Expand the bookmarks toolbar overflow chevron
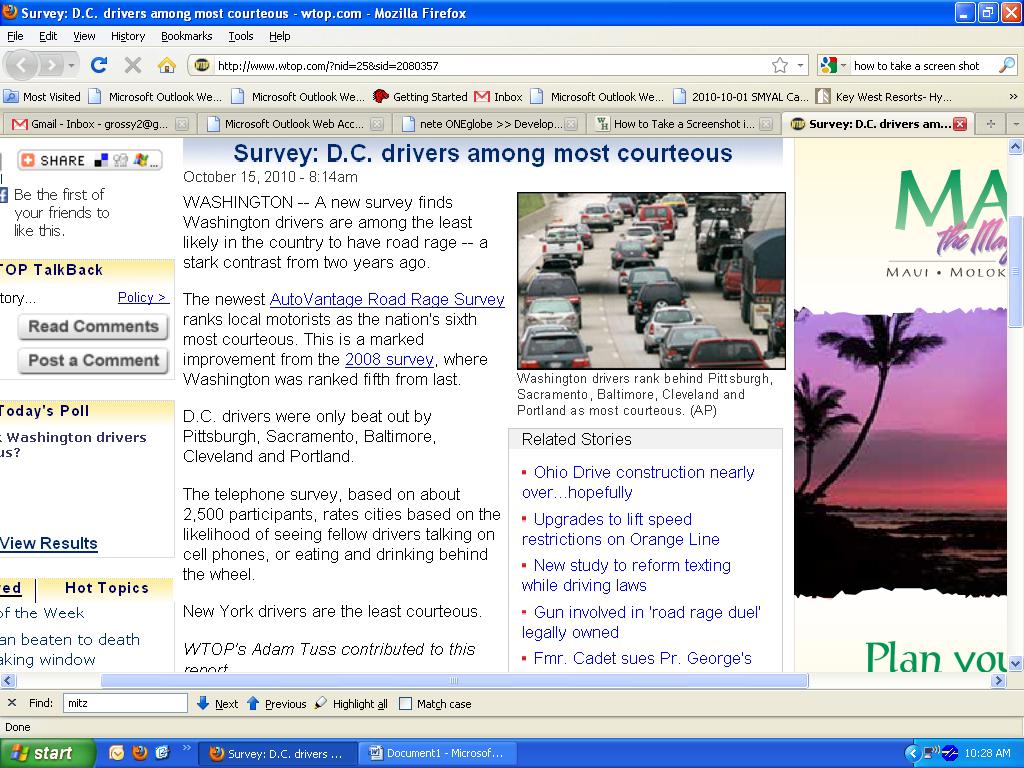 click(x=1013, y=97)
